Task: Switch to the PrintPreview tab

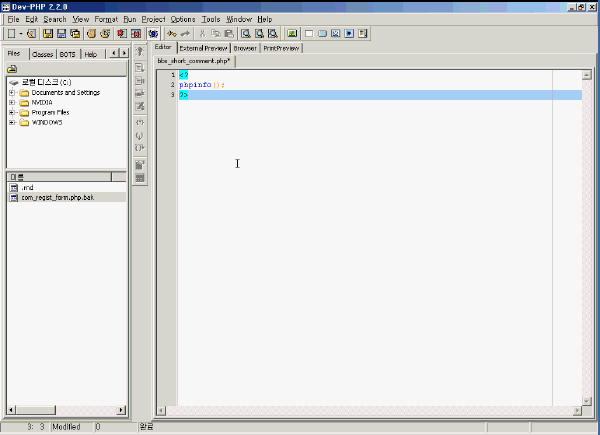Action: click(x=281, y=48)
